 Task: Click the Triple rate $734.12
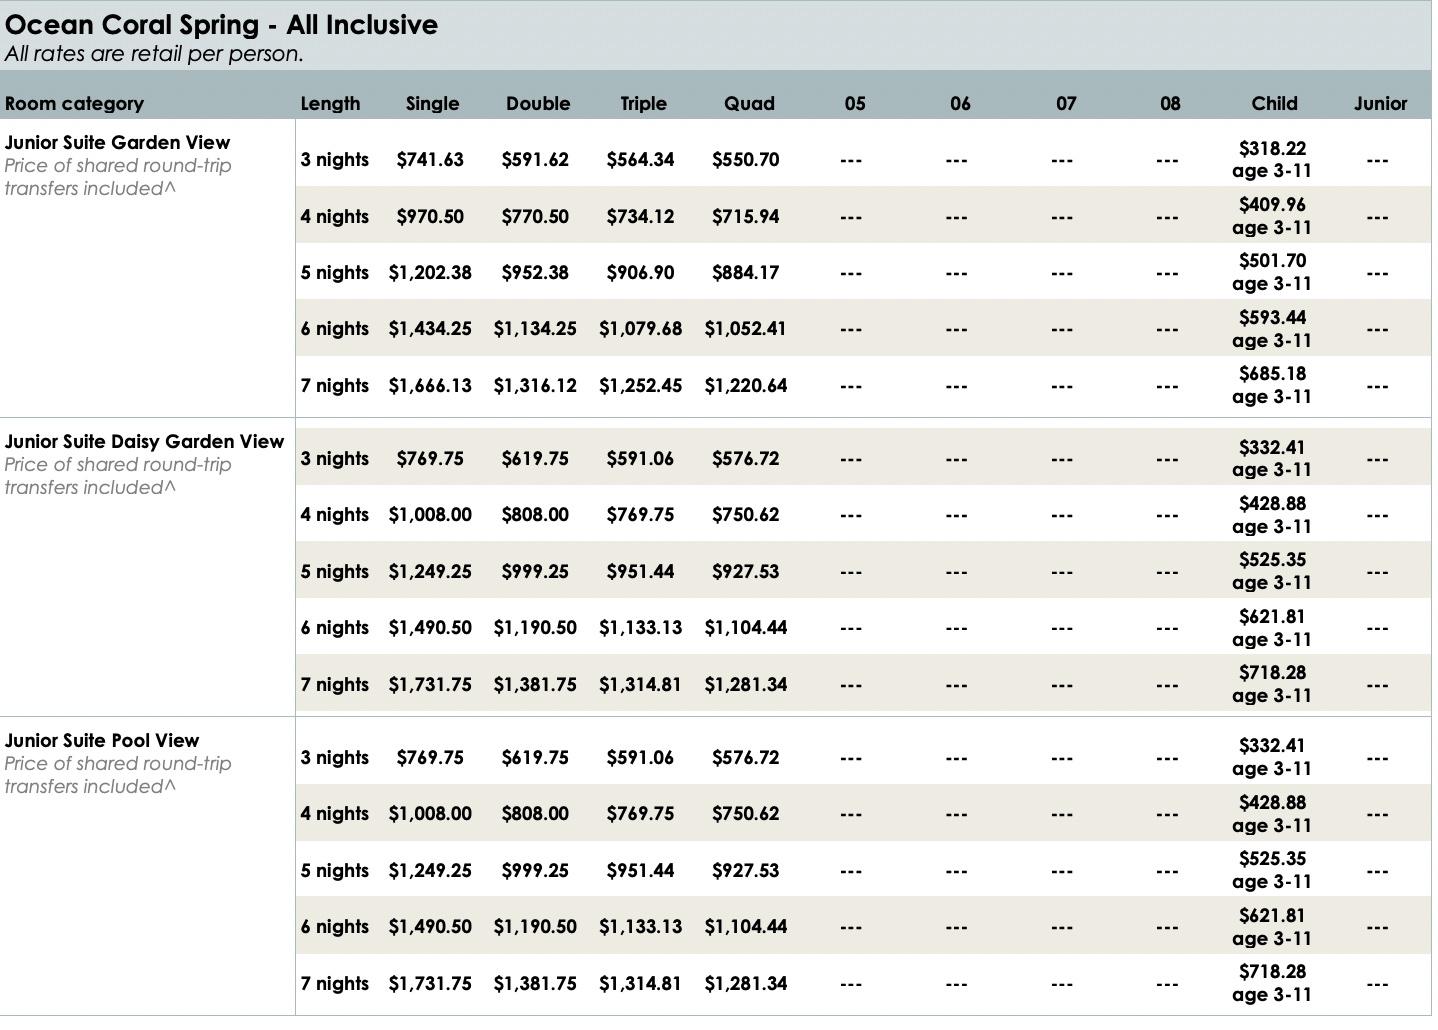(640, 216)
